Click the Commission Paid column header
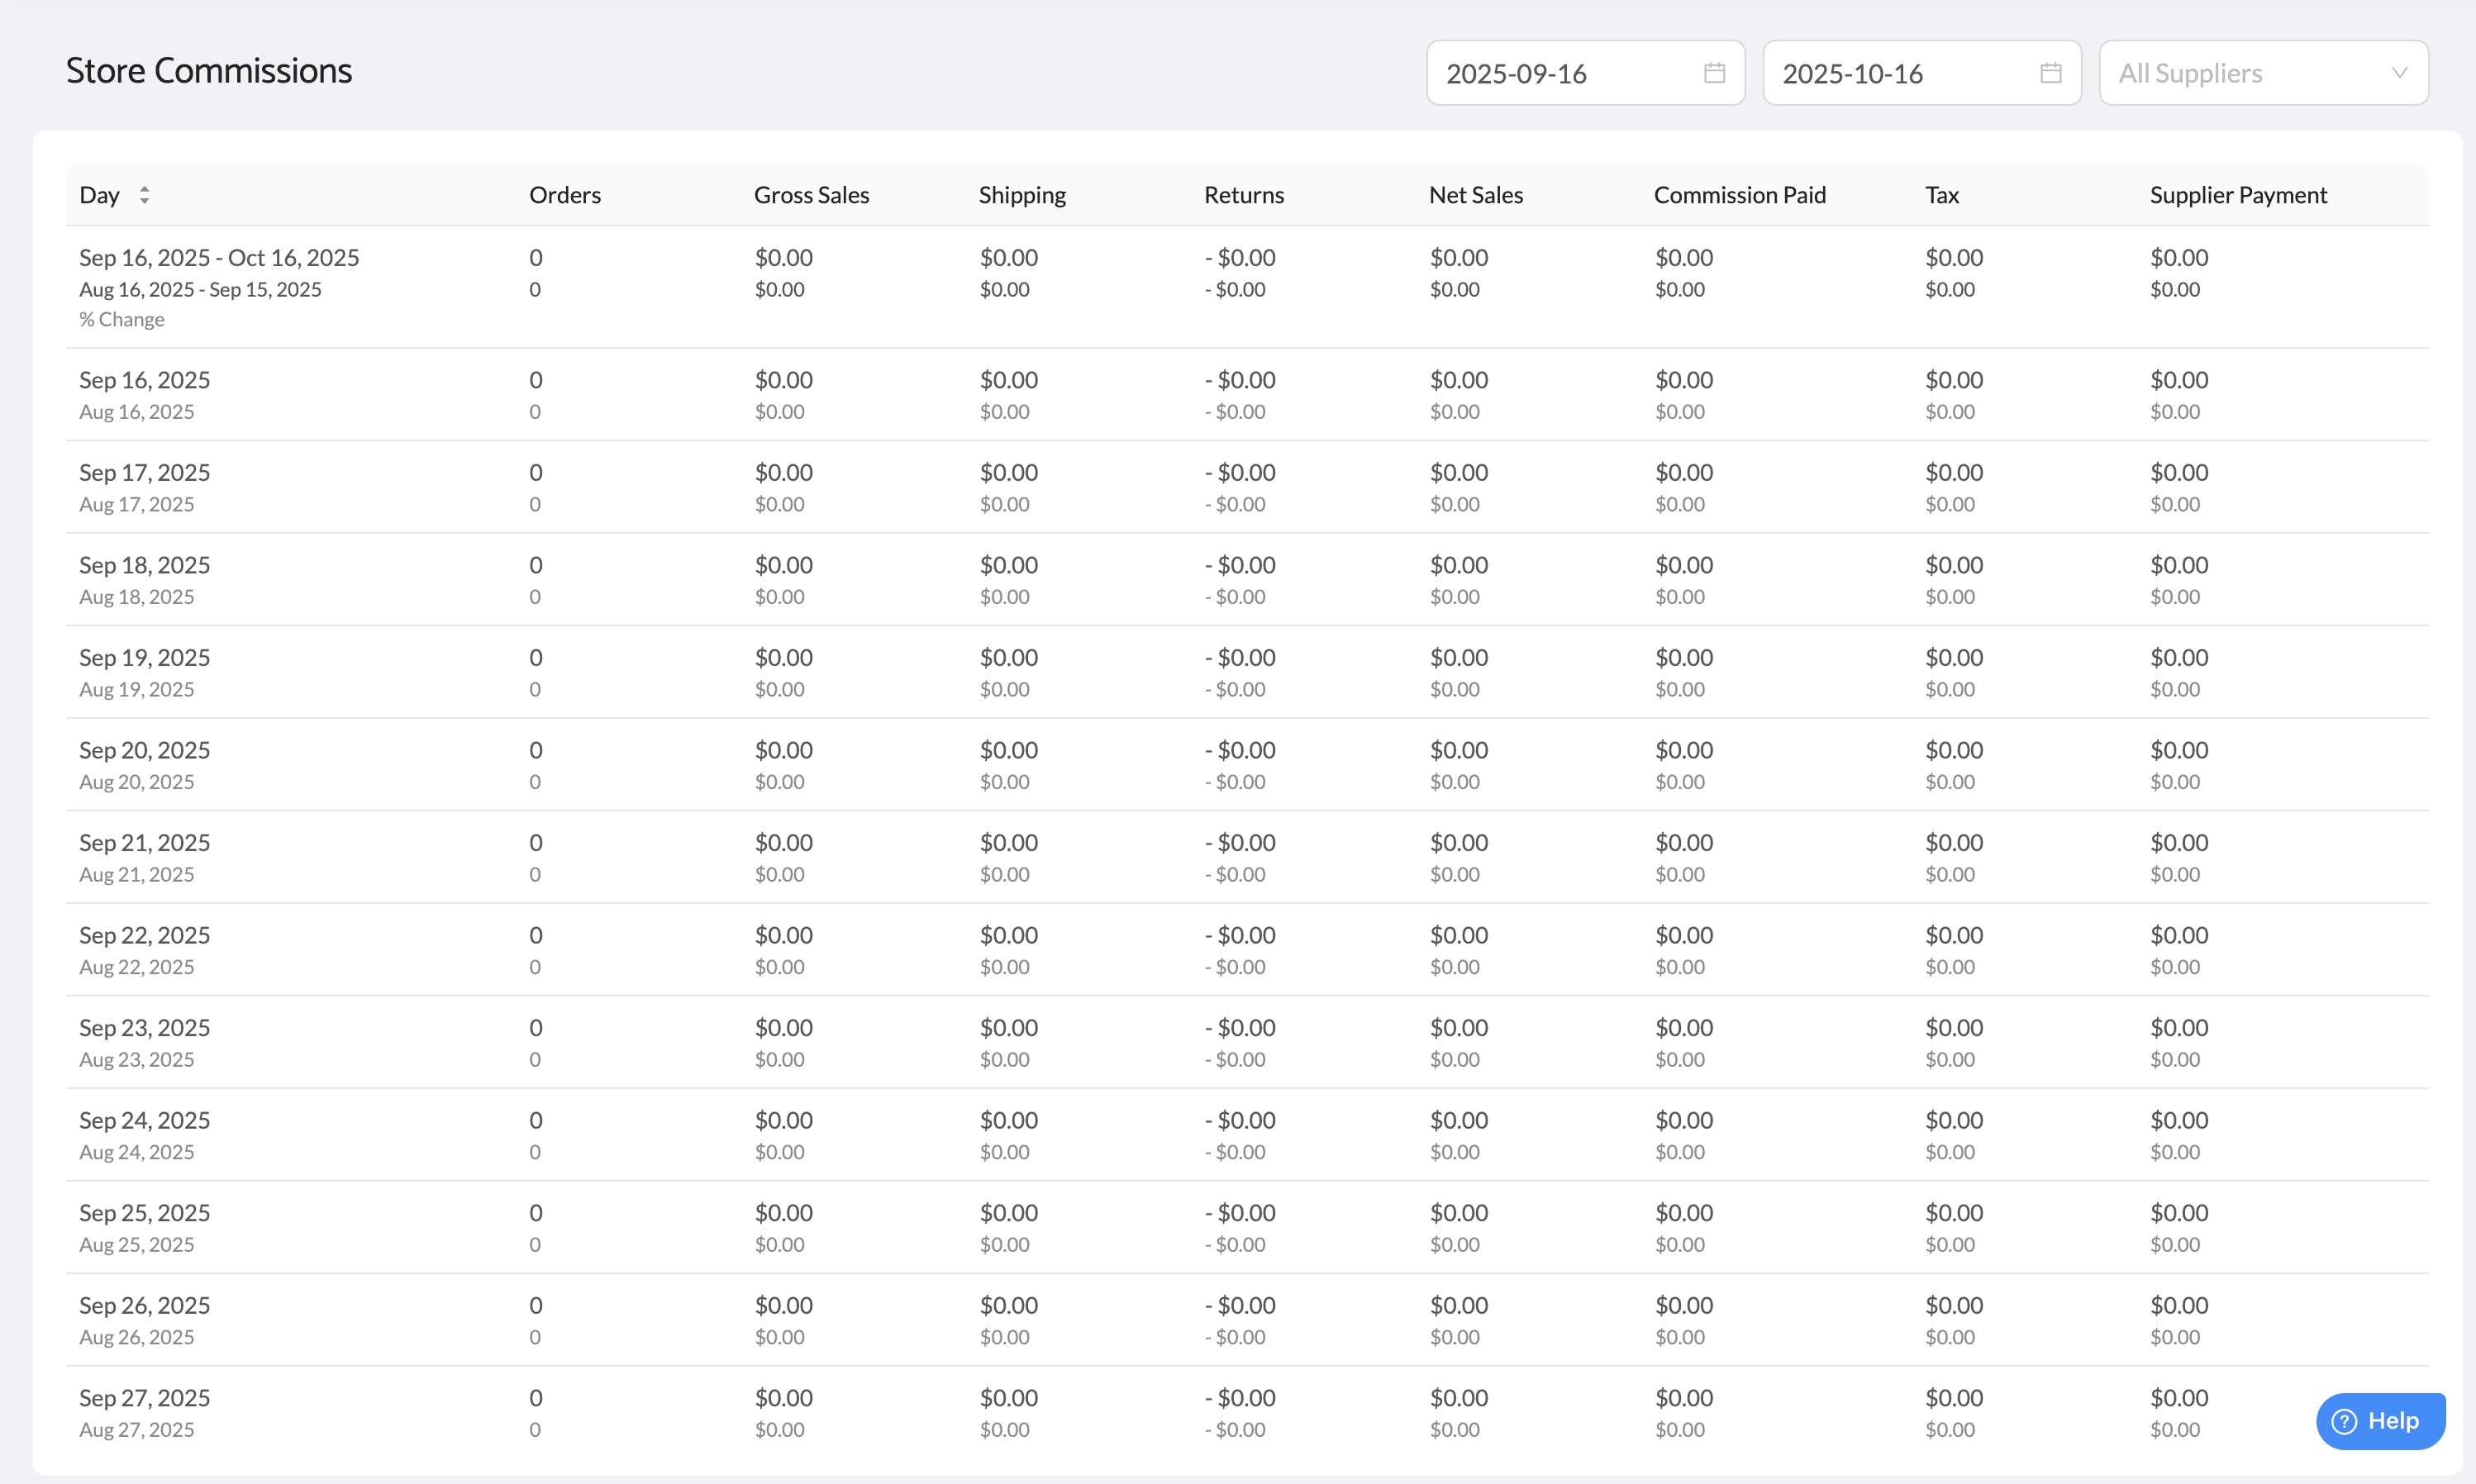The image size is (2476, 1484). 1739,195
